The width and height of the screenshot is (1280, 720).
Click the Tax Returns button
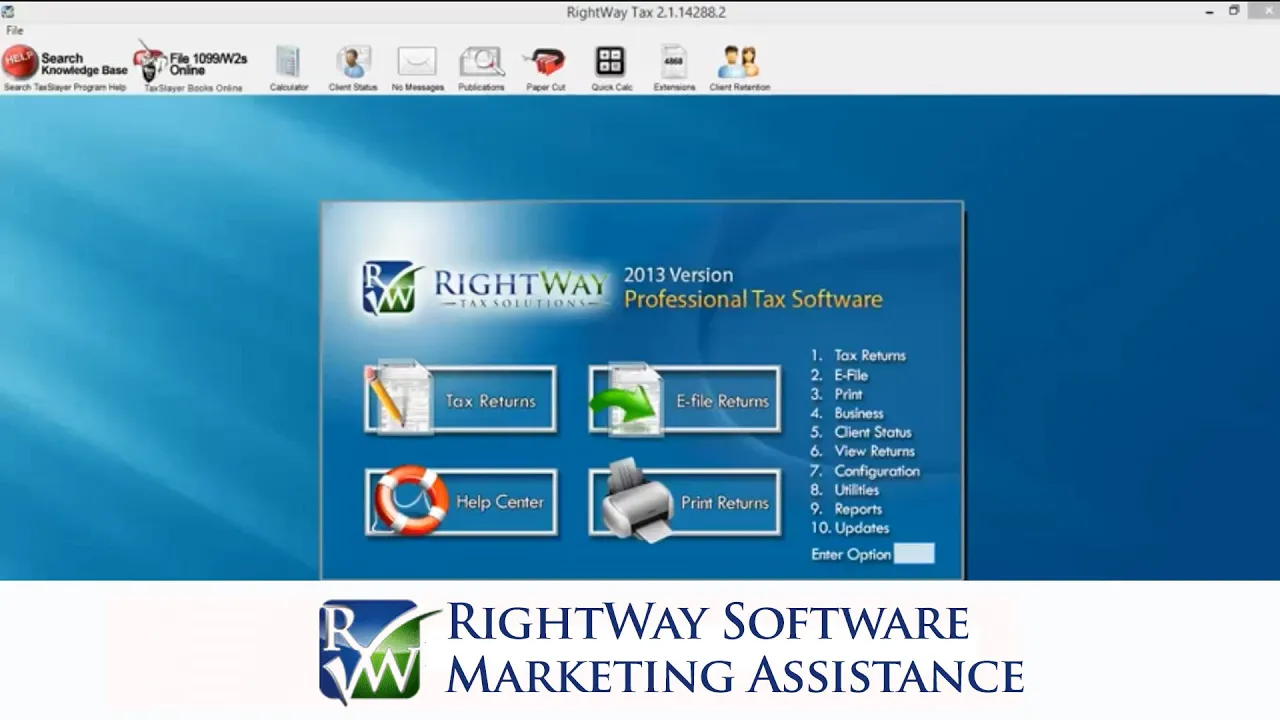pos(461,401)
